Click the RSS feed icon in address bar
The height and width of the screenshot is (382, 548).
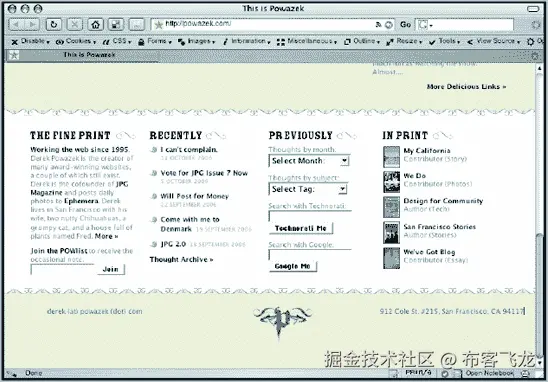(378, 24)
